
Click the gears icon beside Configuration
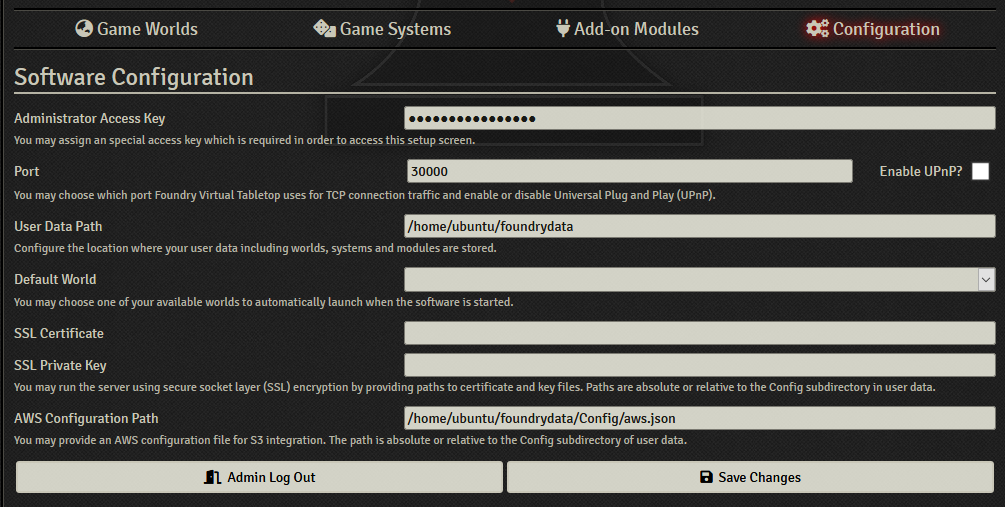817,28
